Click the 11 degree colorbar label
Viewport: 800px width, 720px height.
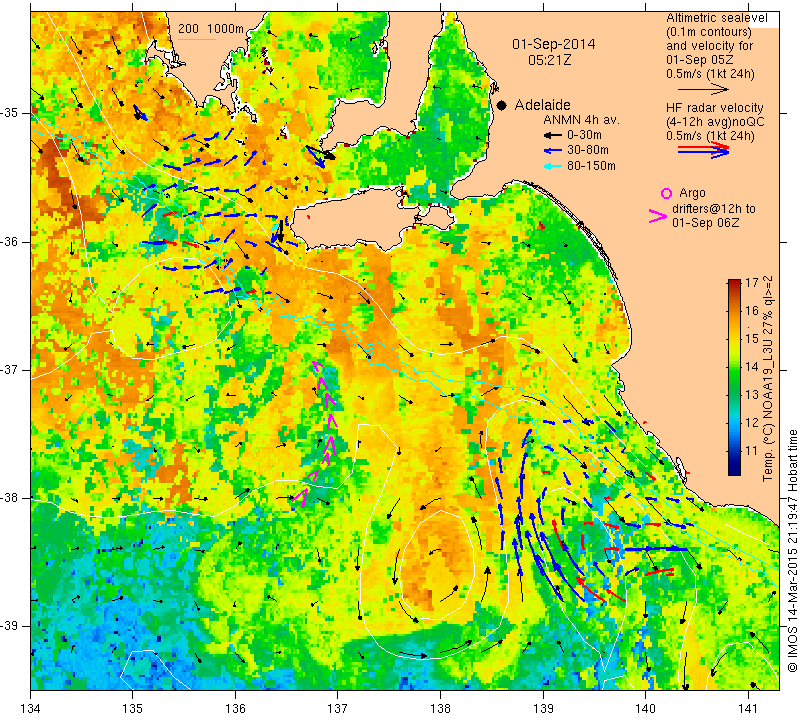(752, 451)
